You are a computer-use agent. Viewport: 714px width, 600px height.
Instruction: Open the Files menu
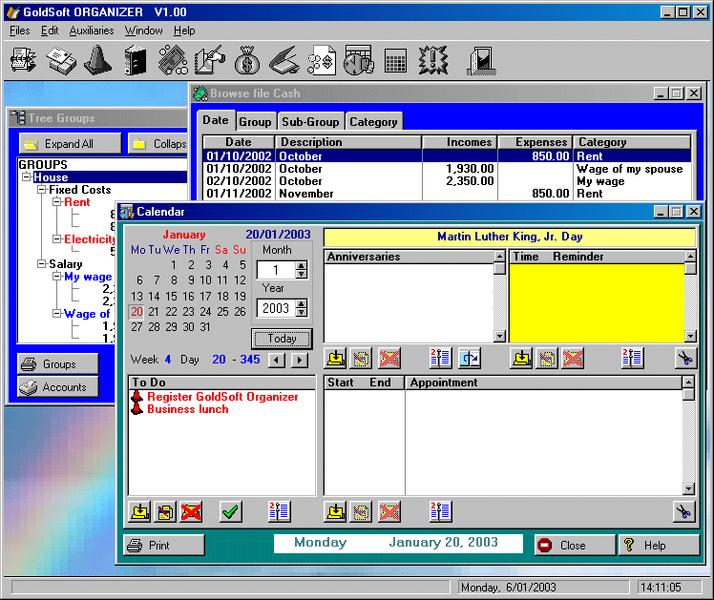[x=20, y=31]
